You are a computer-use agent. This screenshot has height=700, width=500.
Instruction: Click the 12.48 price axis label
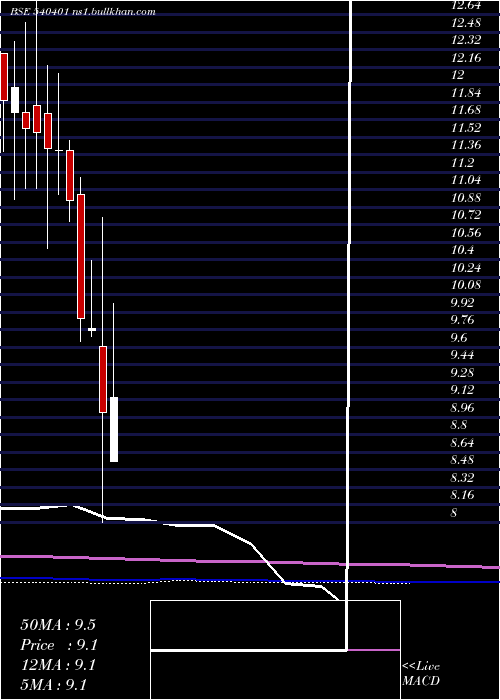click(467, 23)
